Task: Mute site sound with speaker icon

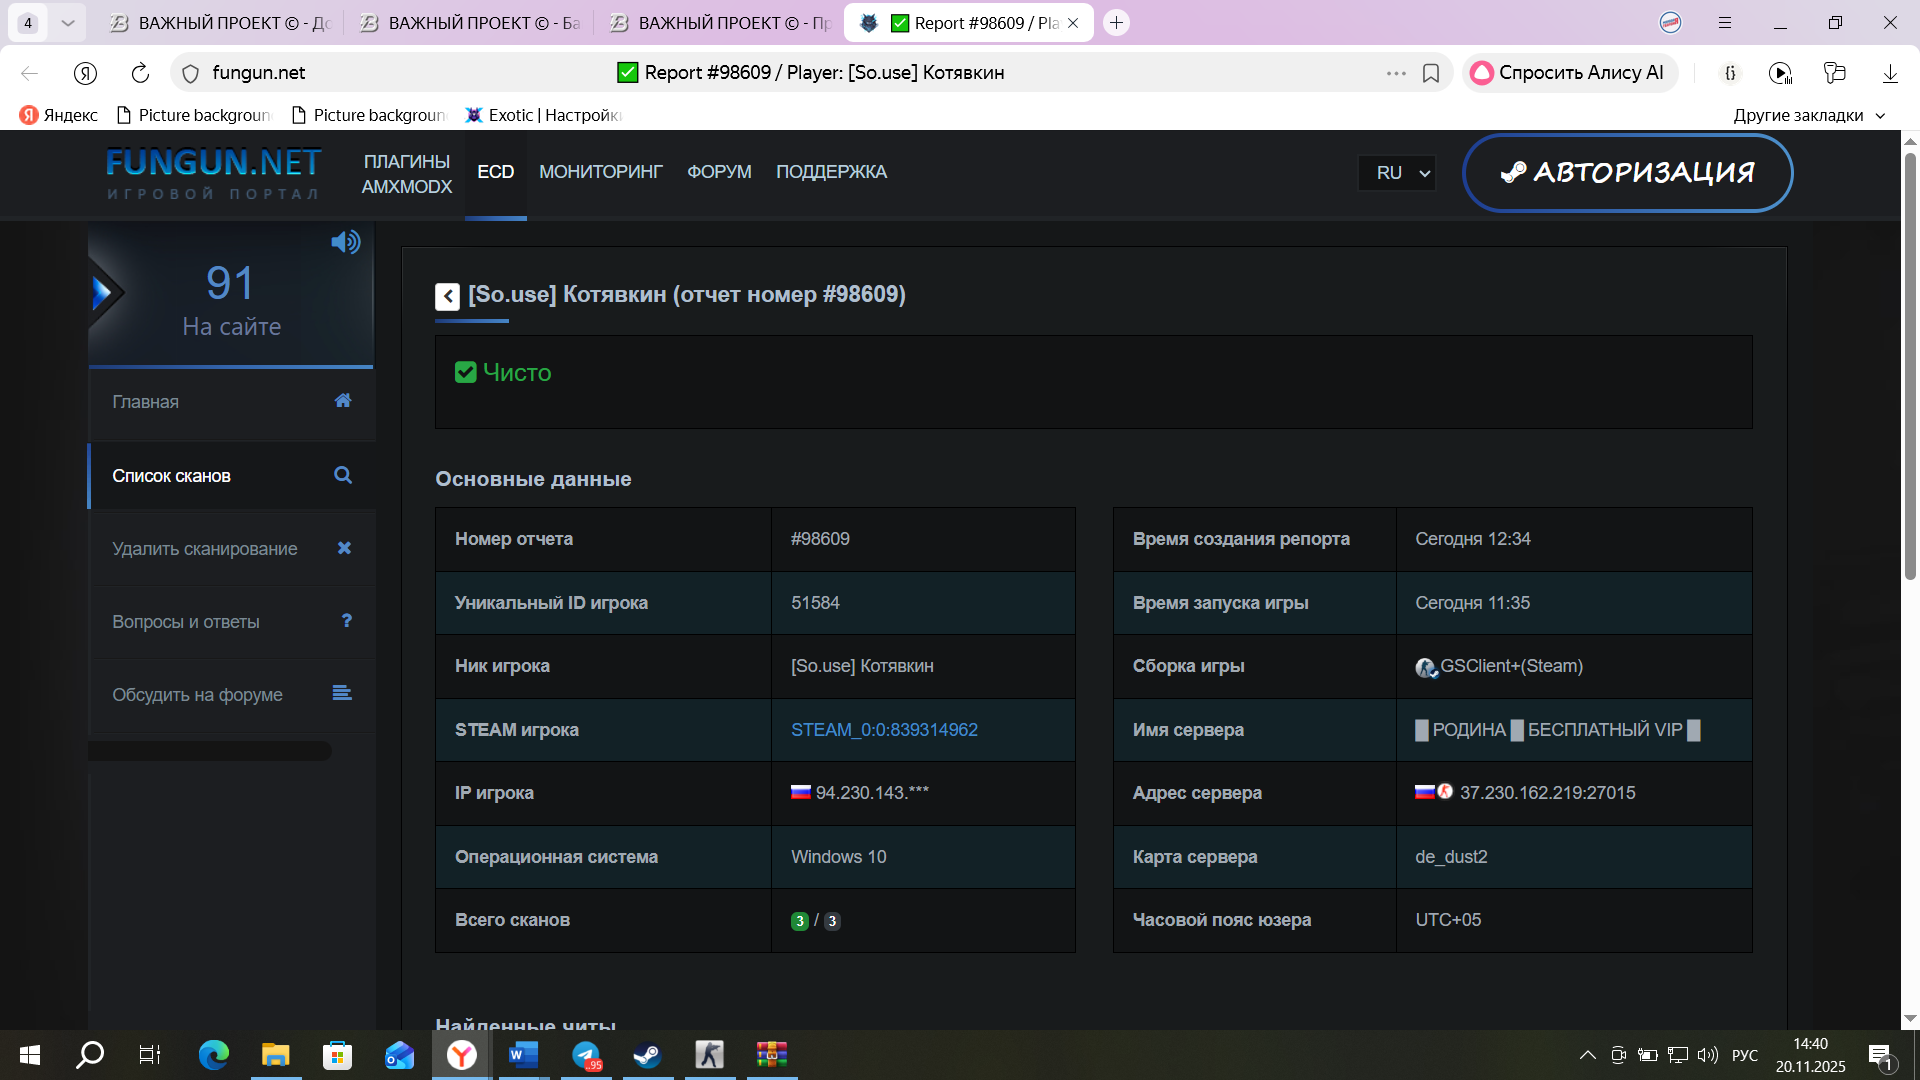Action: coord(345,242)
